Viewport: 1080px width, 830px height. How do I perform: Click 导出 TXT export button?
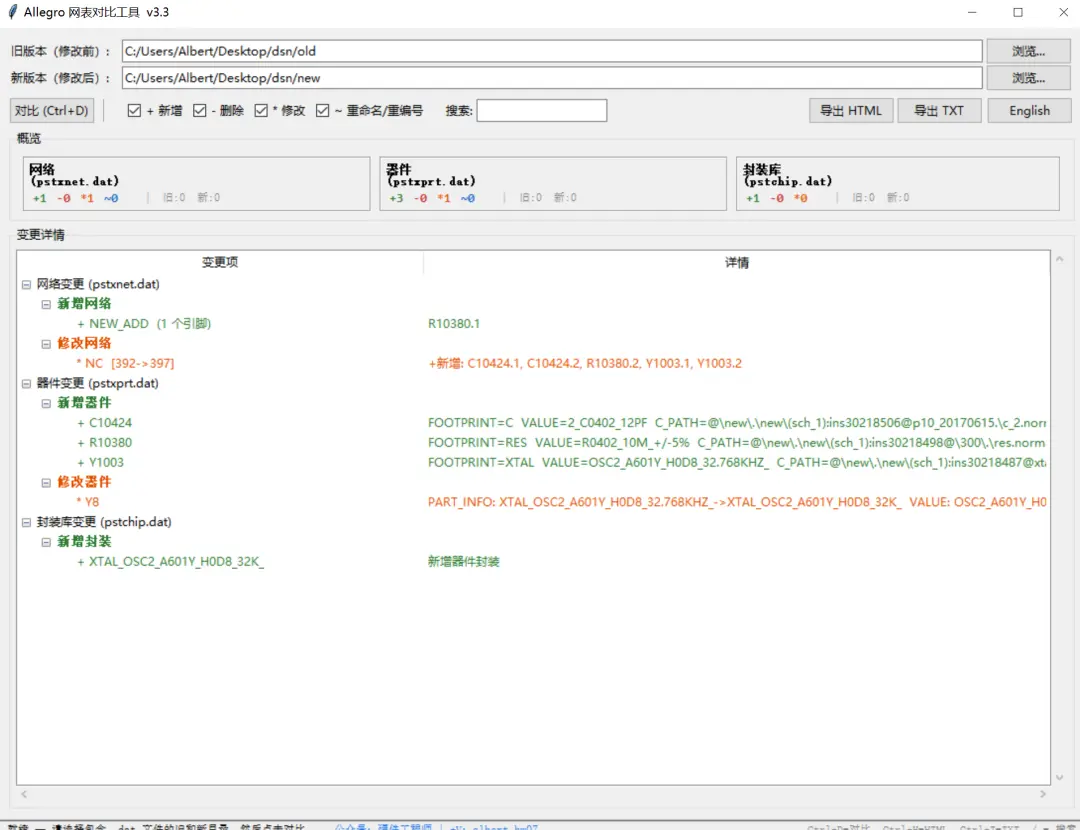click(x=939, y=110)
